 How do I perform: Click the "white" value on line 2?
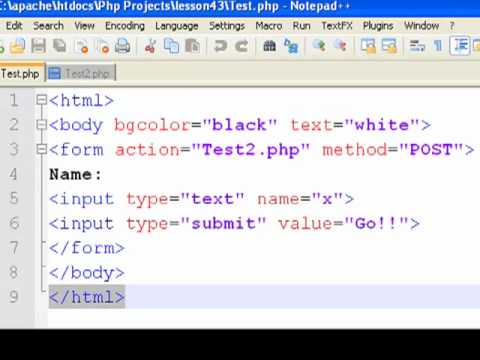point(382,125)
